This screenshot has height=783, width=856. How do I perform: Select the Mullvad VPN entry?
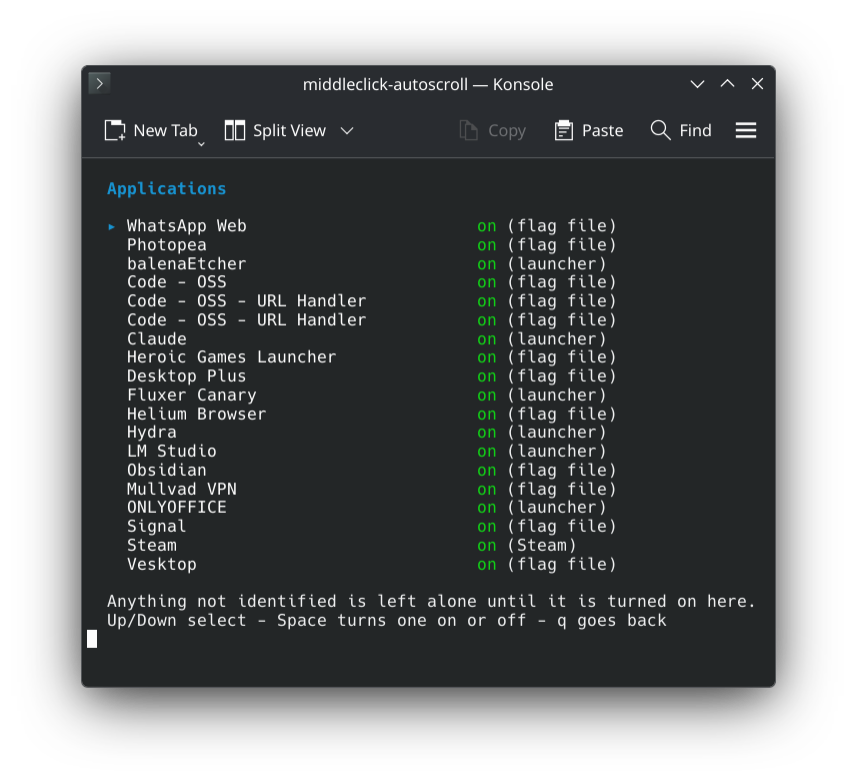[x=182, y=489]
